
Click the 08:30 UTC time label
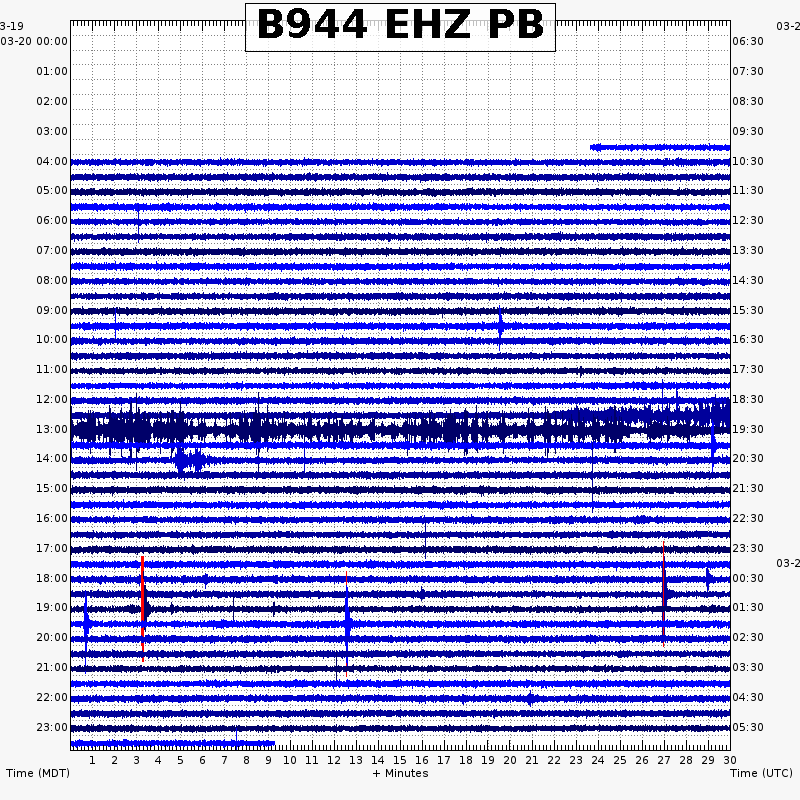pos(748,101)
